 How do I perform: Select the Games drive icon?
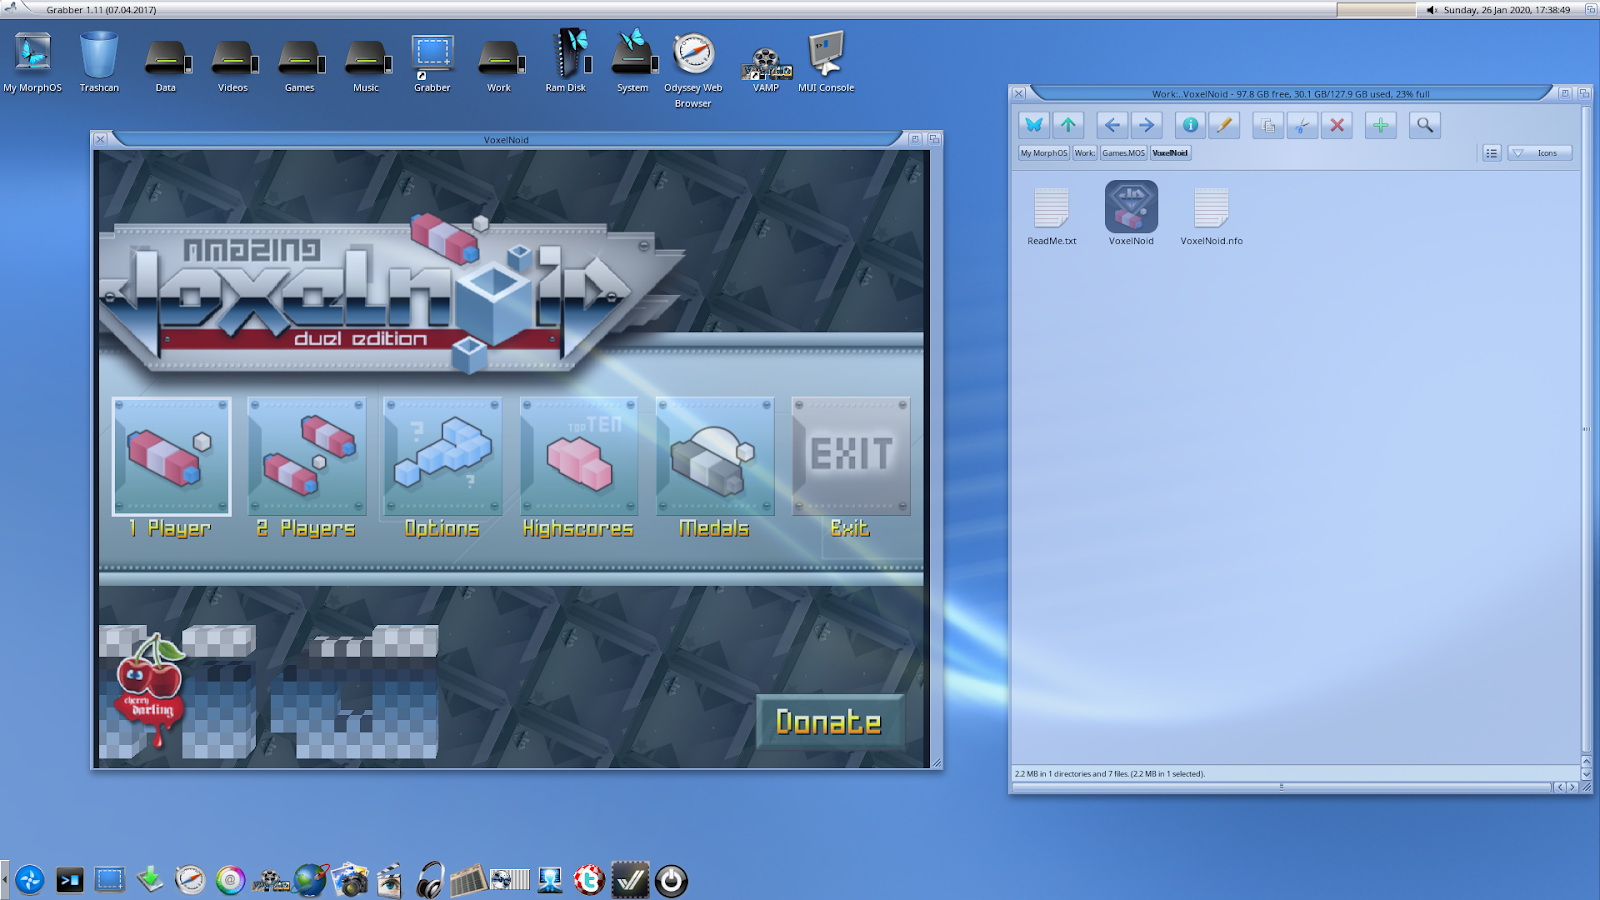coord(300,66)
